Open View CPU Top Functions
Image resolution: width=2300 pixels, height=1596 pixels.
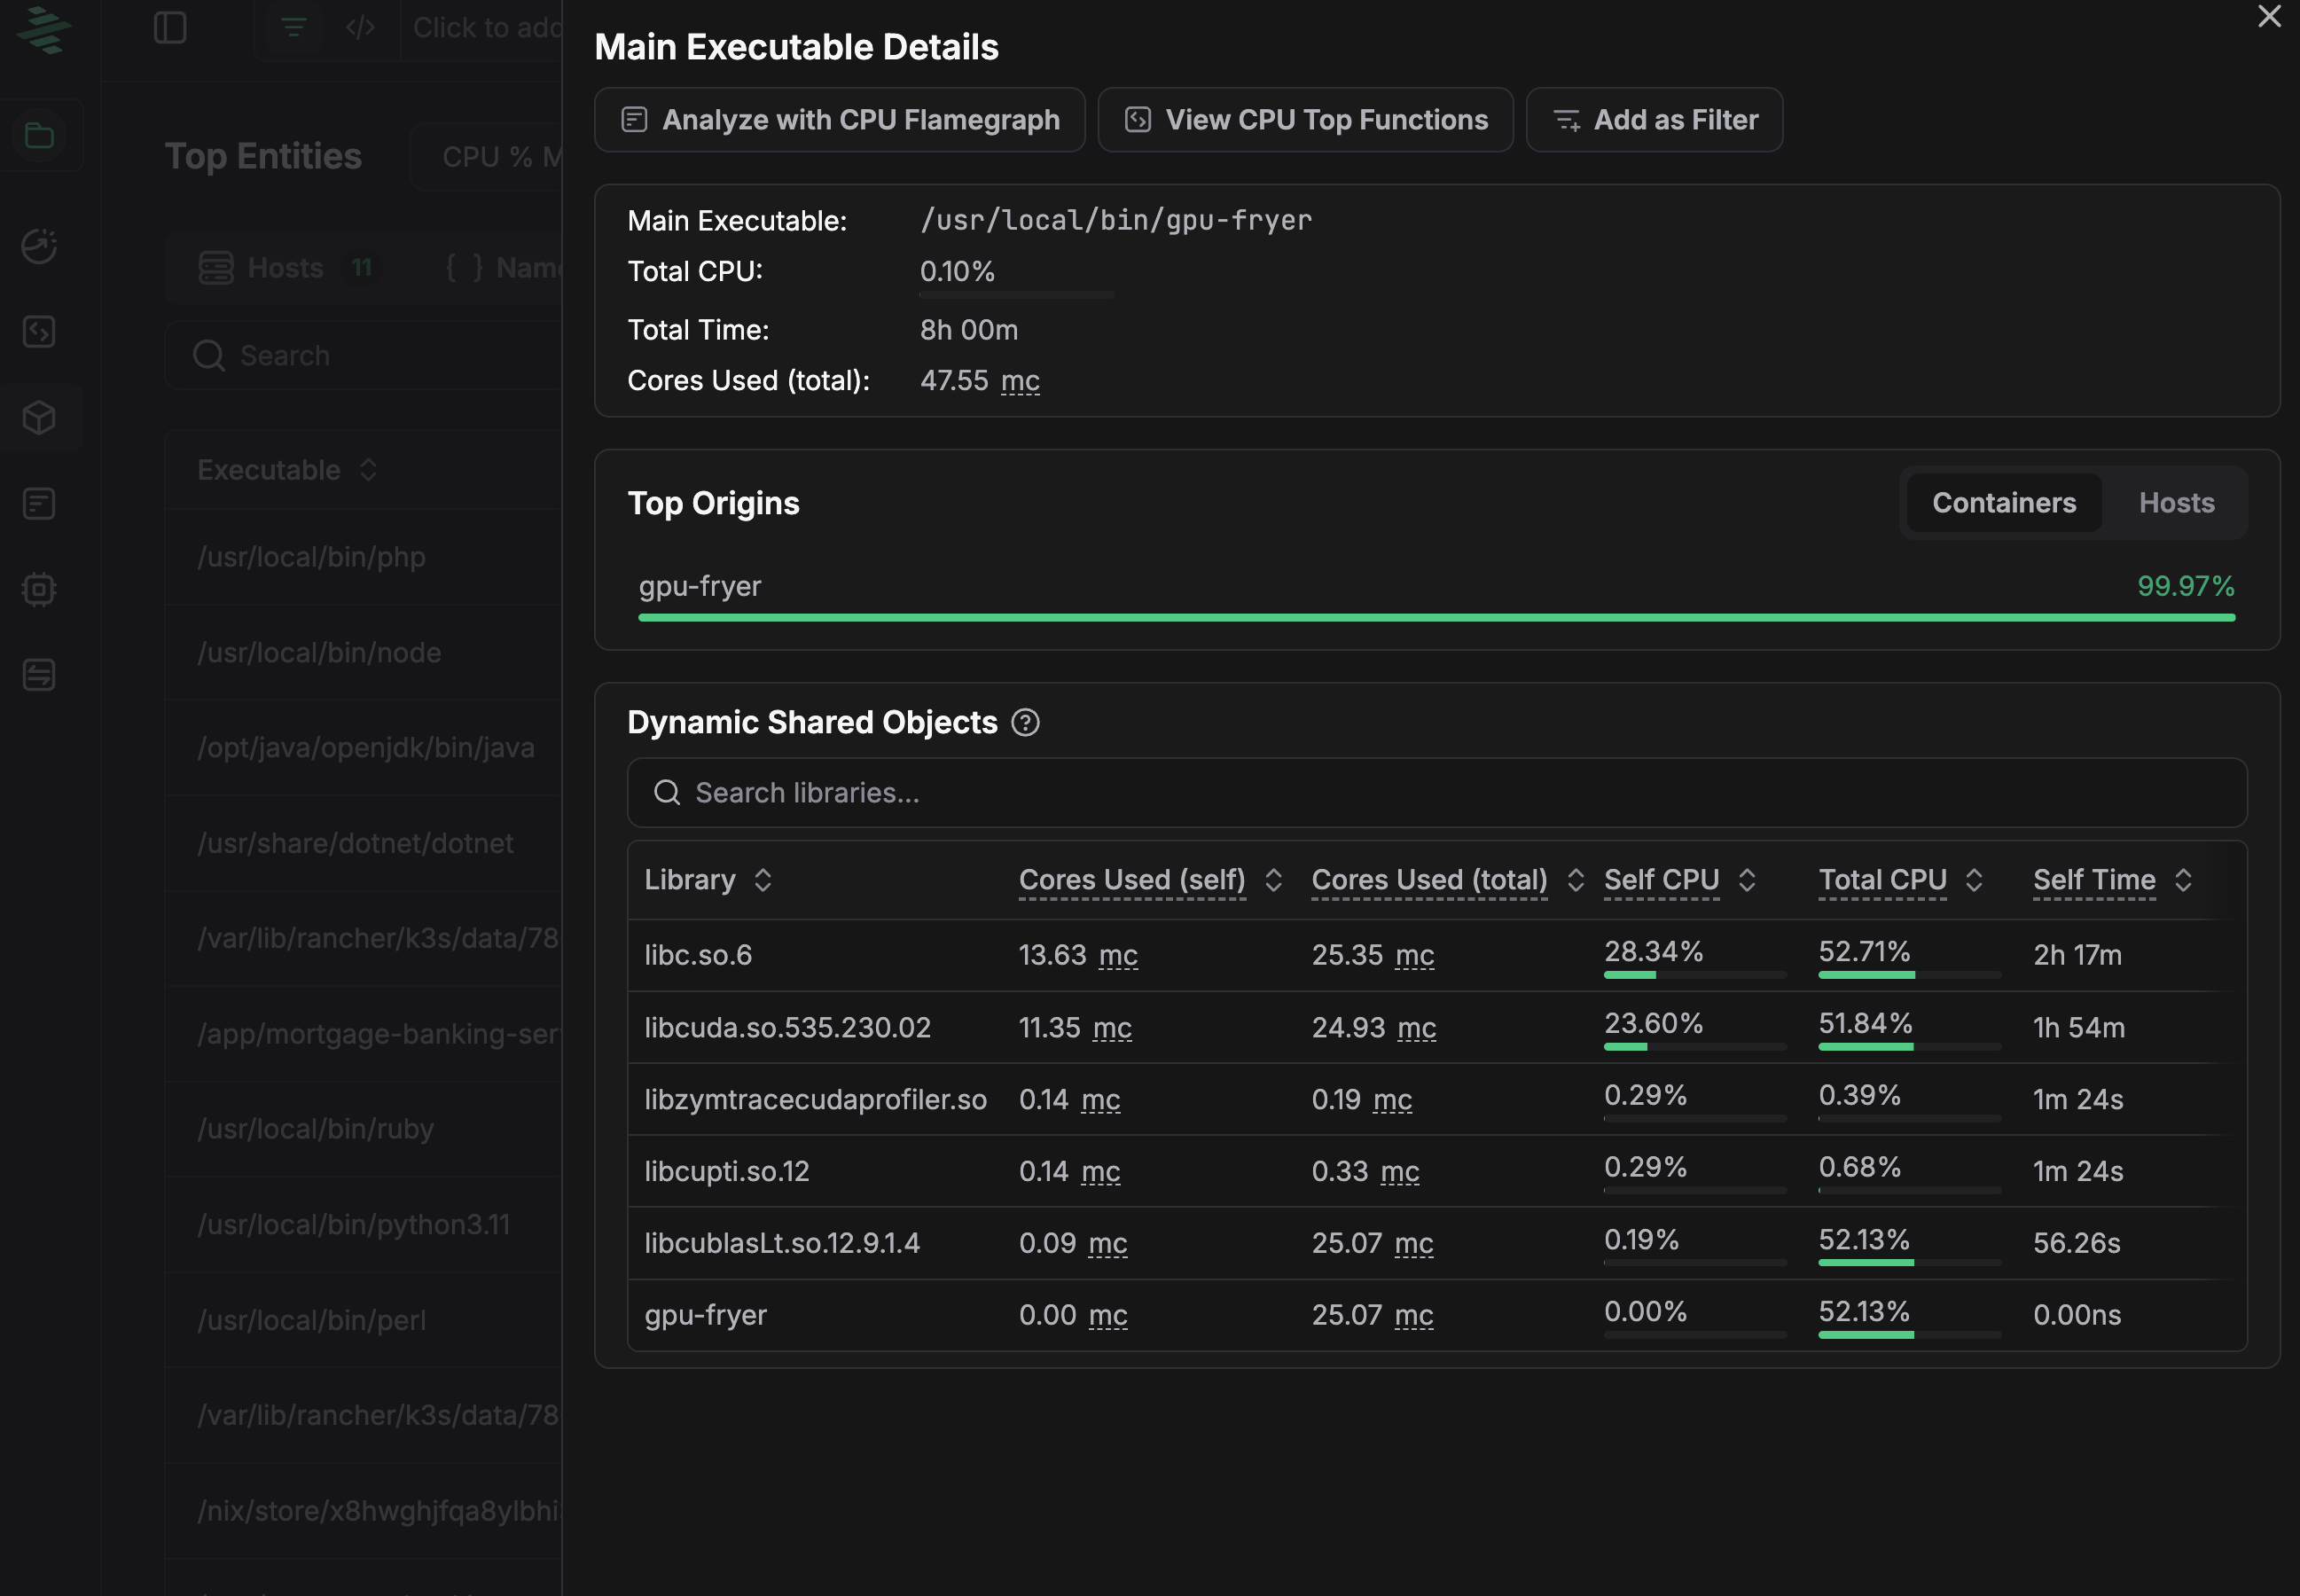coord(1303,119)
